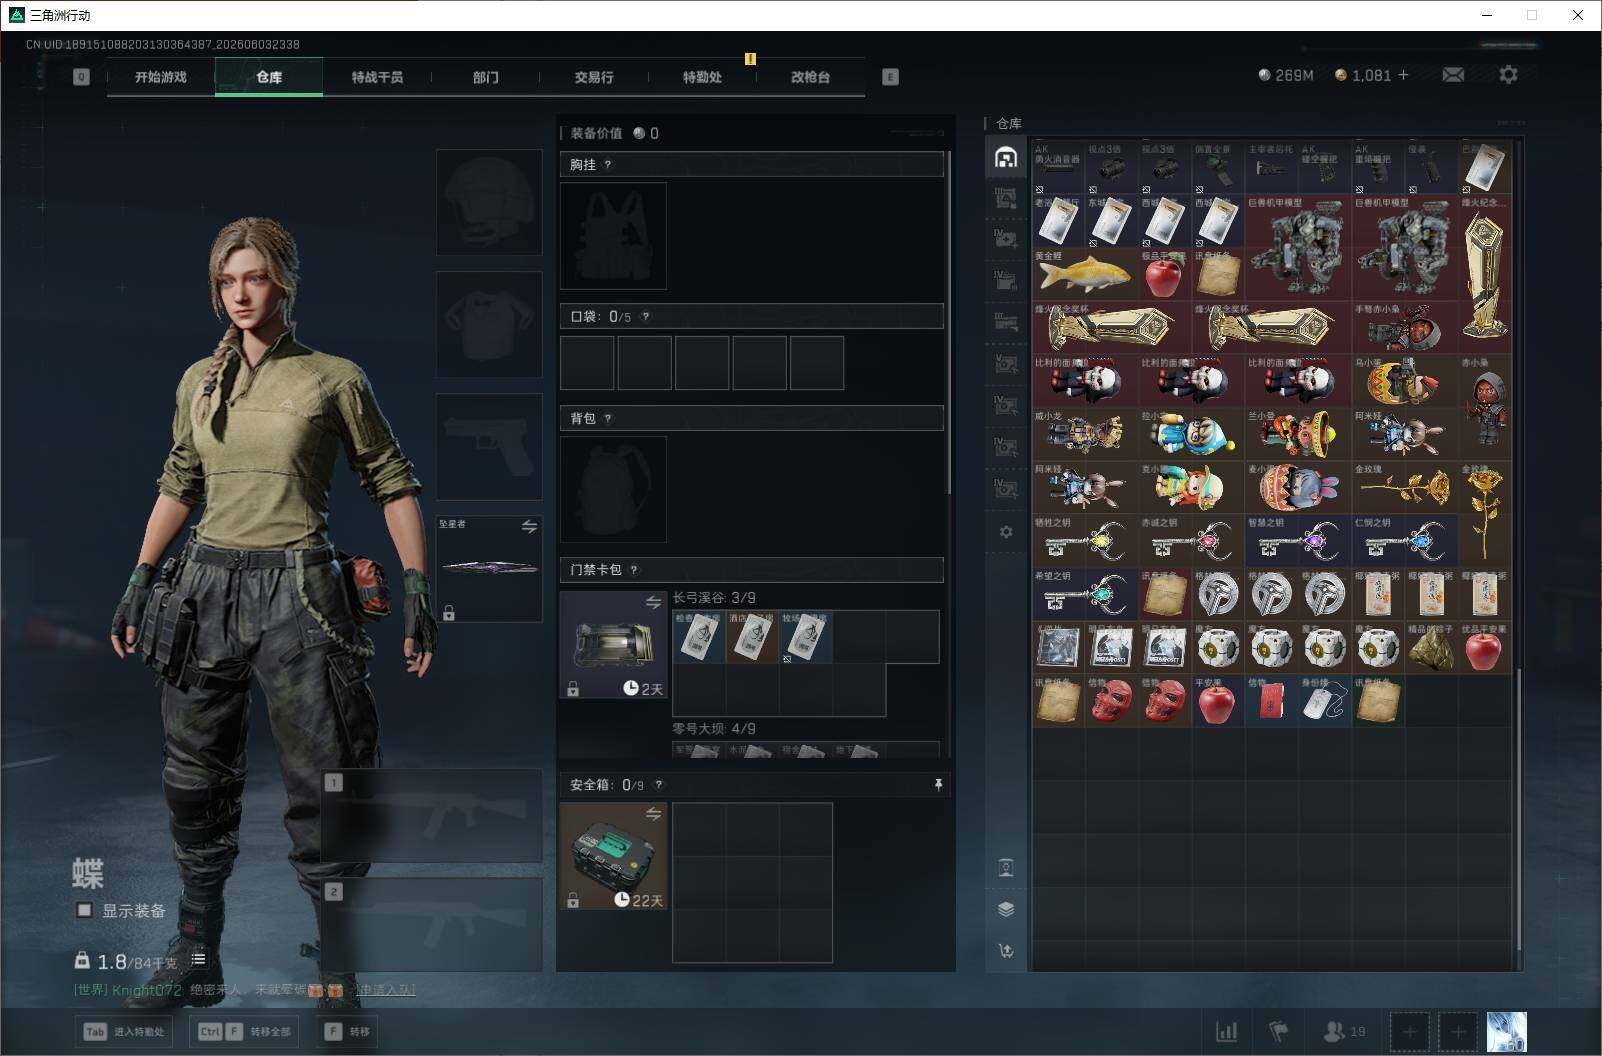Open the settings gear in top bar

tap(1508, 75)
